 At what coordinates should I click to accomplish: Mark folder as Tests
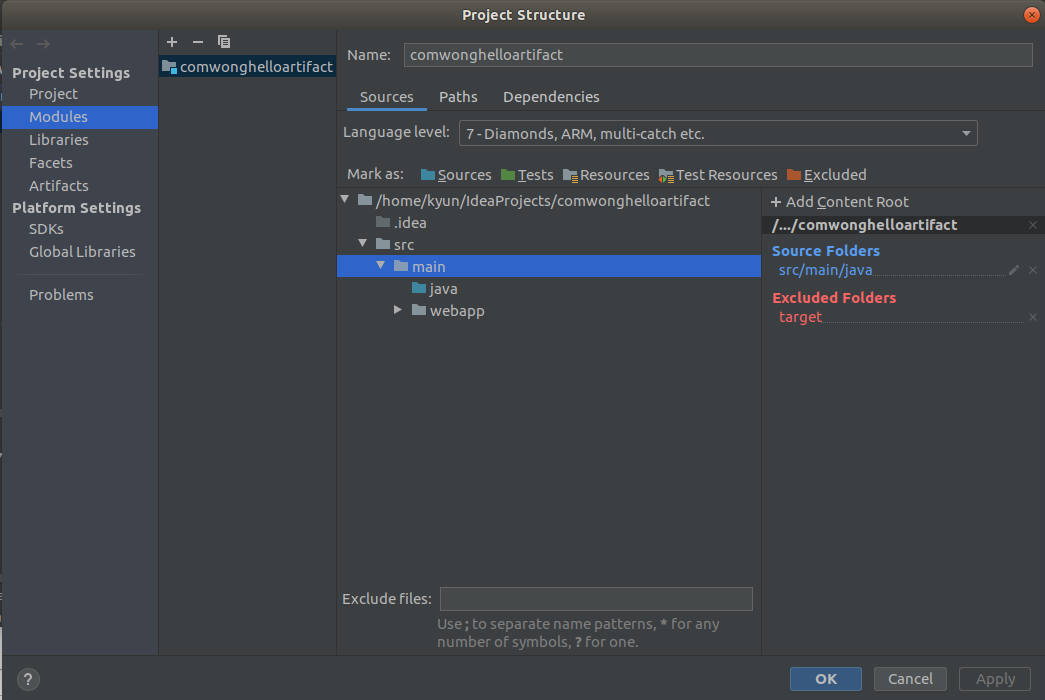(527, 175)
